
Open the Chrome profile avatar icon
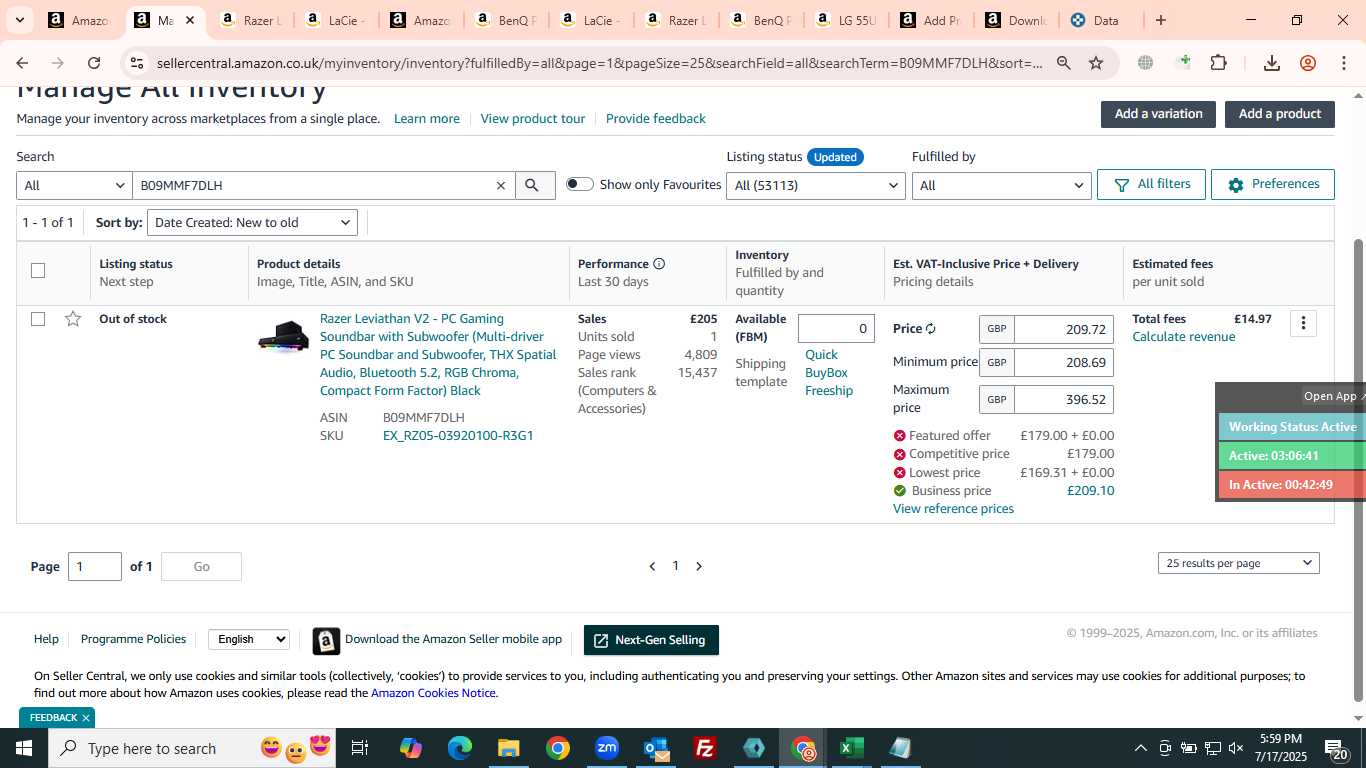tap(1308, 63)
